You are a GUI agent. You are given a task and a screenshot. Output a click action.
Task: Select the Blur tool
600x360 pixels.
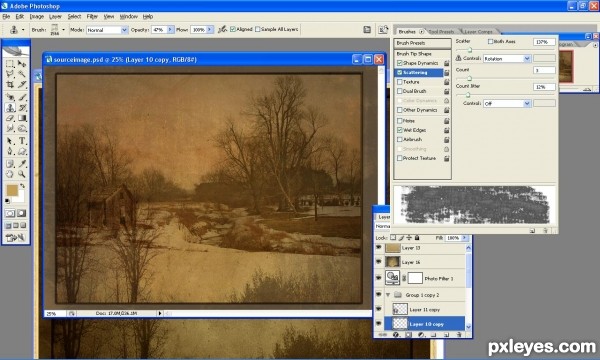click(x=10, y=129)
